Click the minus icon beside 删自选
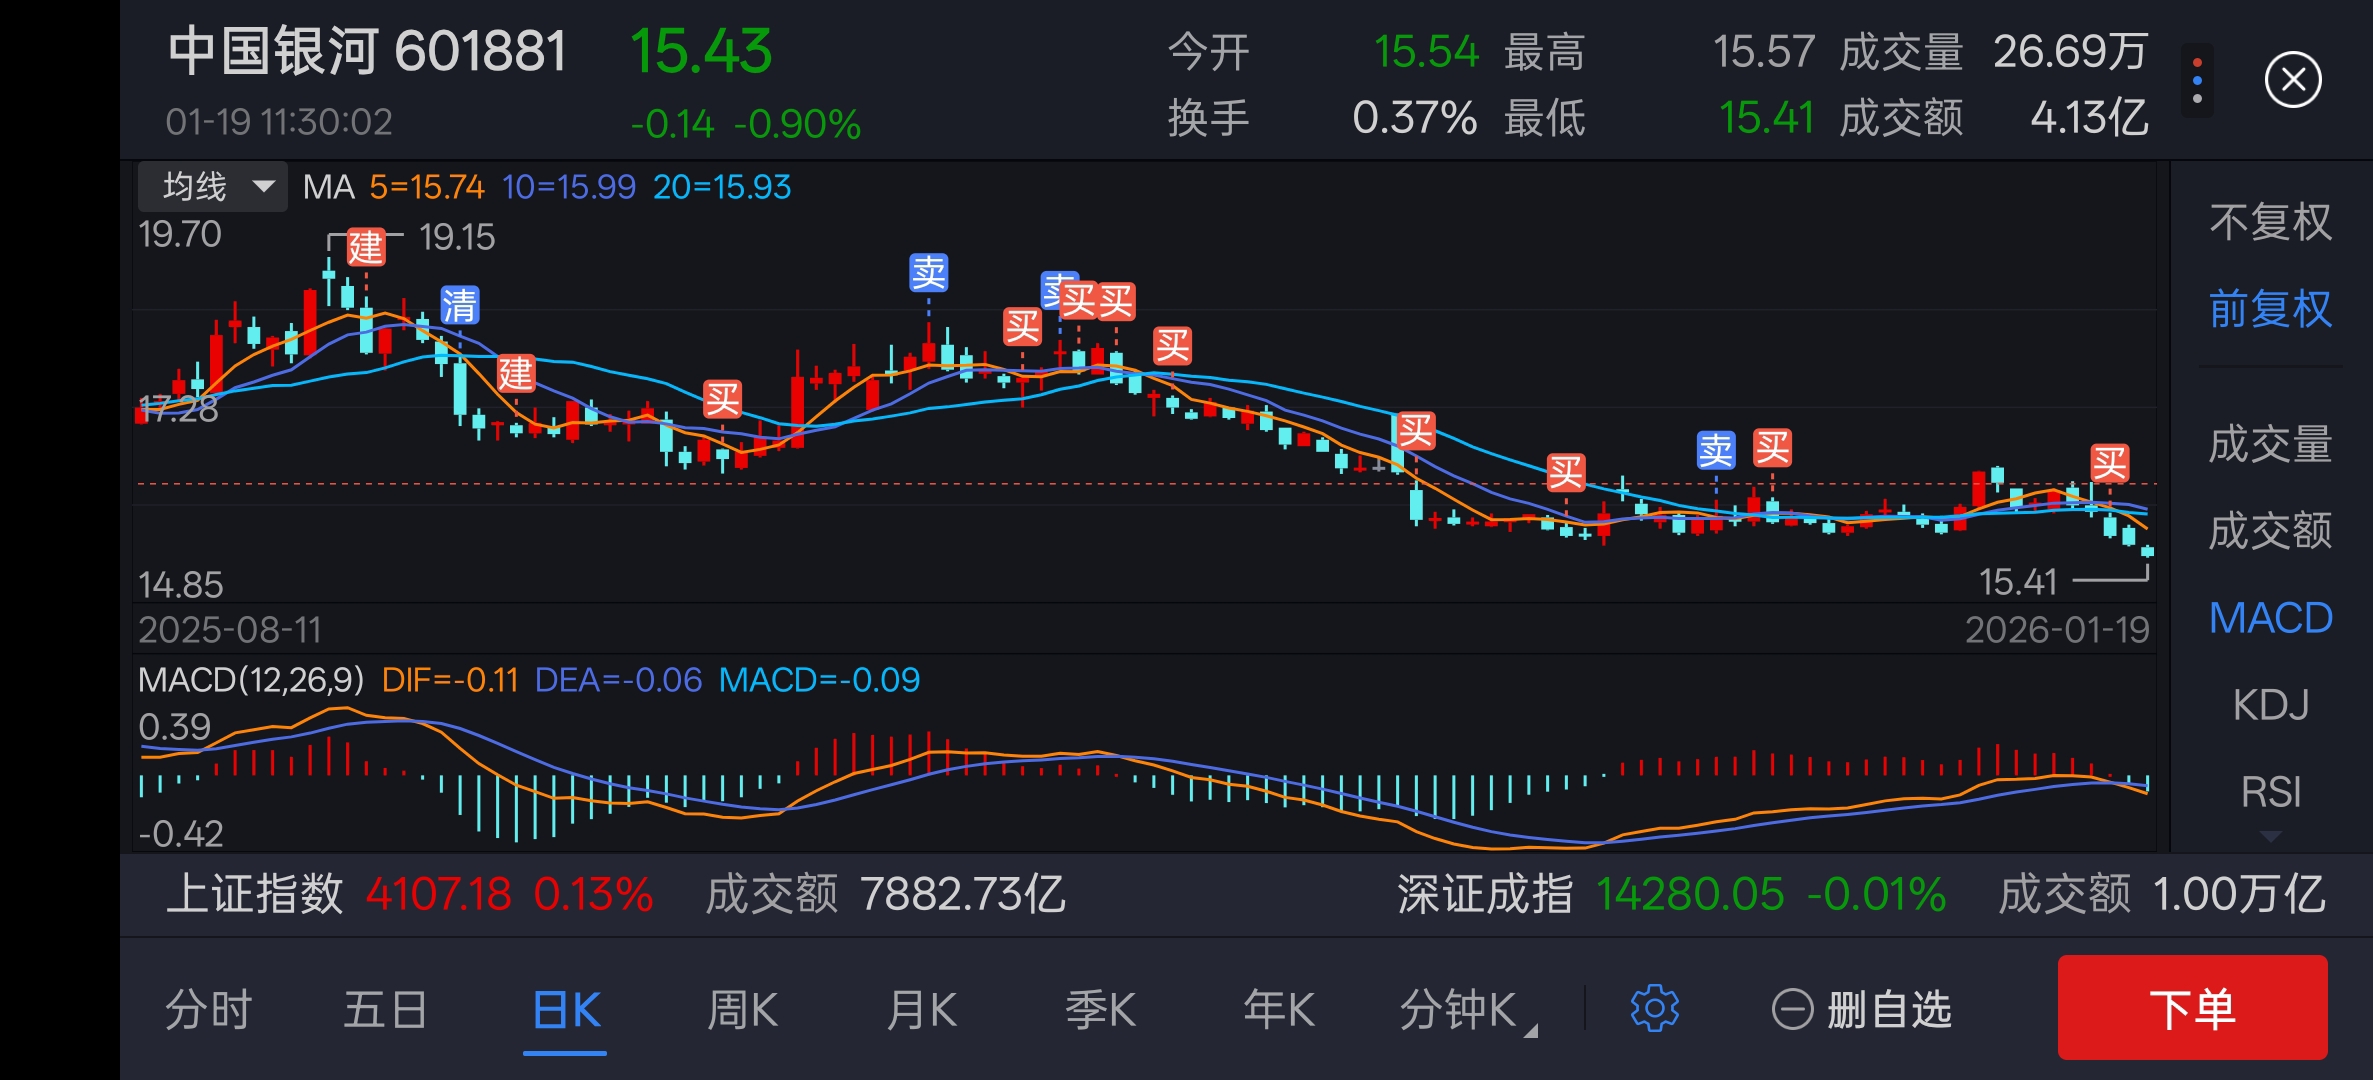This screenshot has width=2373, height=1080. coord(1792,1009)
